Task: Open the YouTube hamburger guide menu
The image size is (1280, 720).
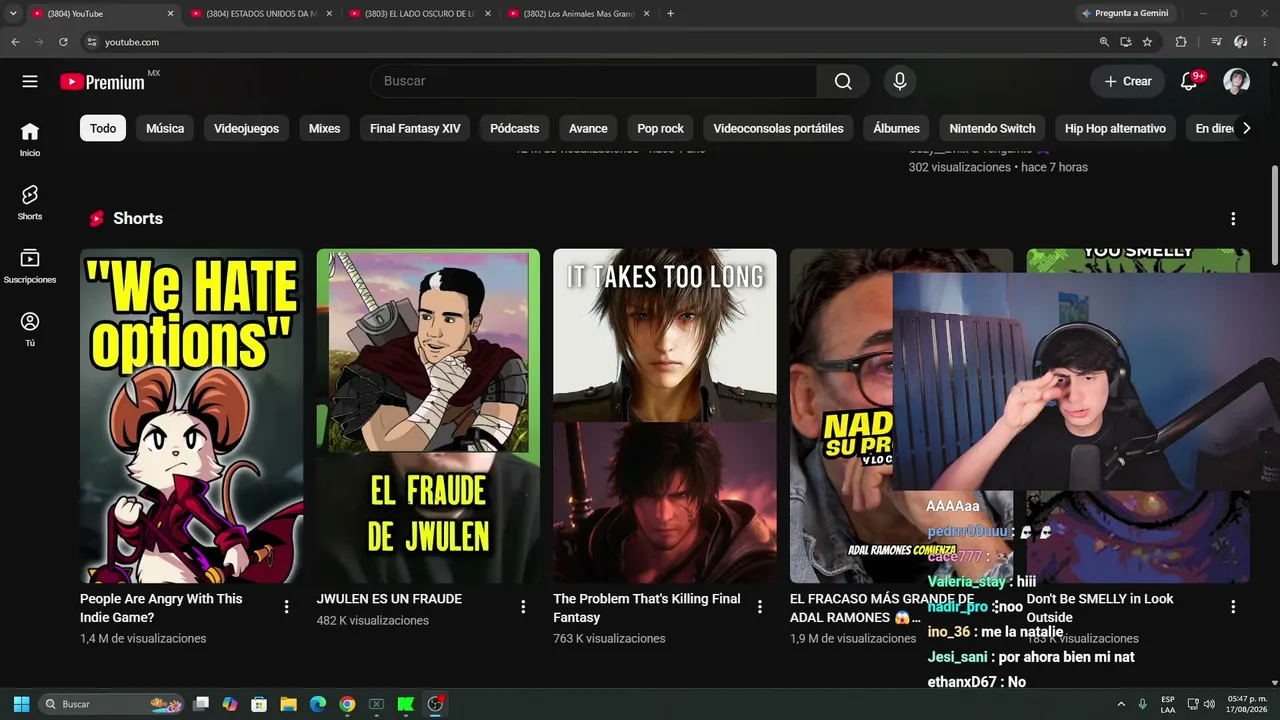Action: [x=30, y=81]
